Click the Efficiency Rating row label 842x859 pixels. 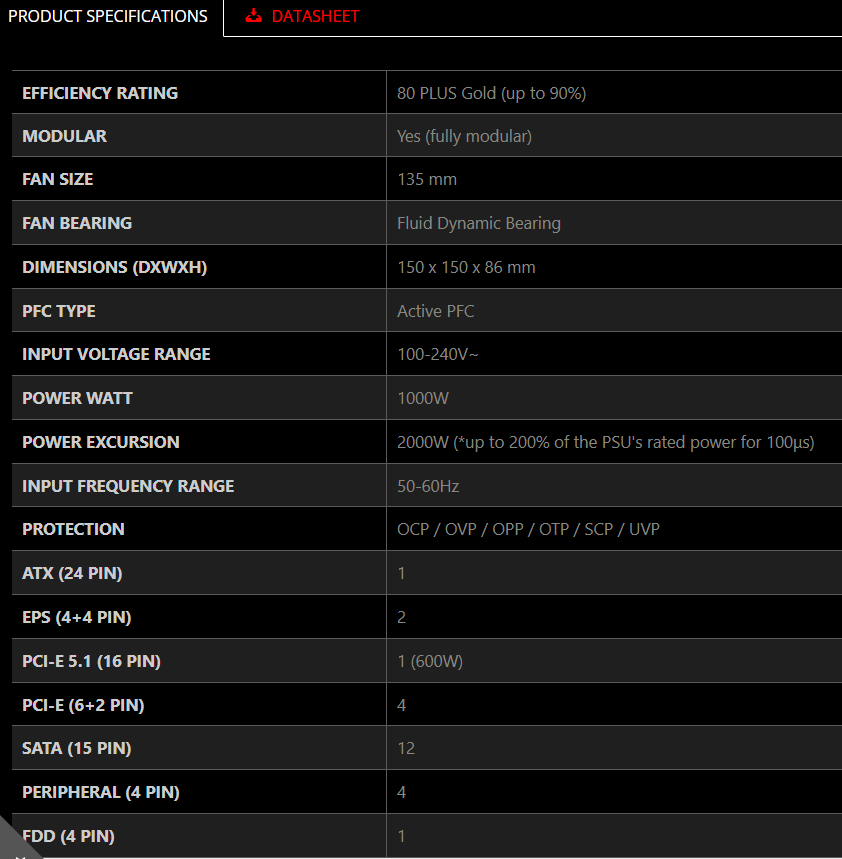100,93
